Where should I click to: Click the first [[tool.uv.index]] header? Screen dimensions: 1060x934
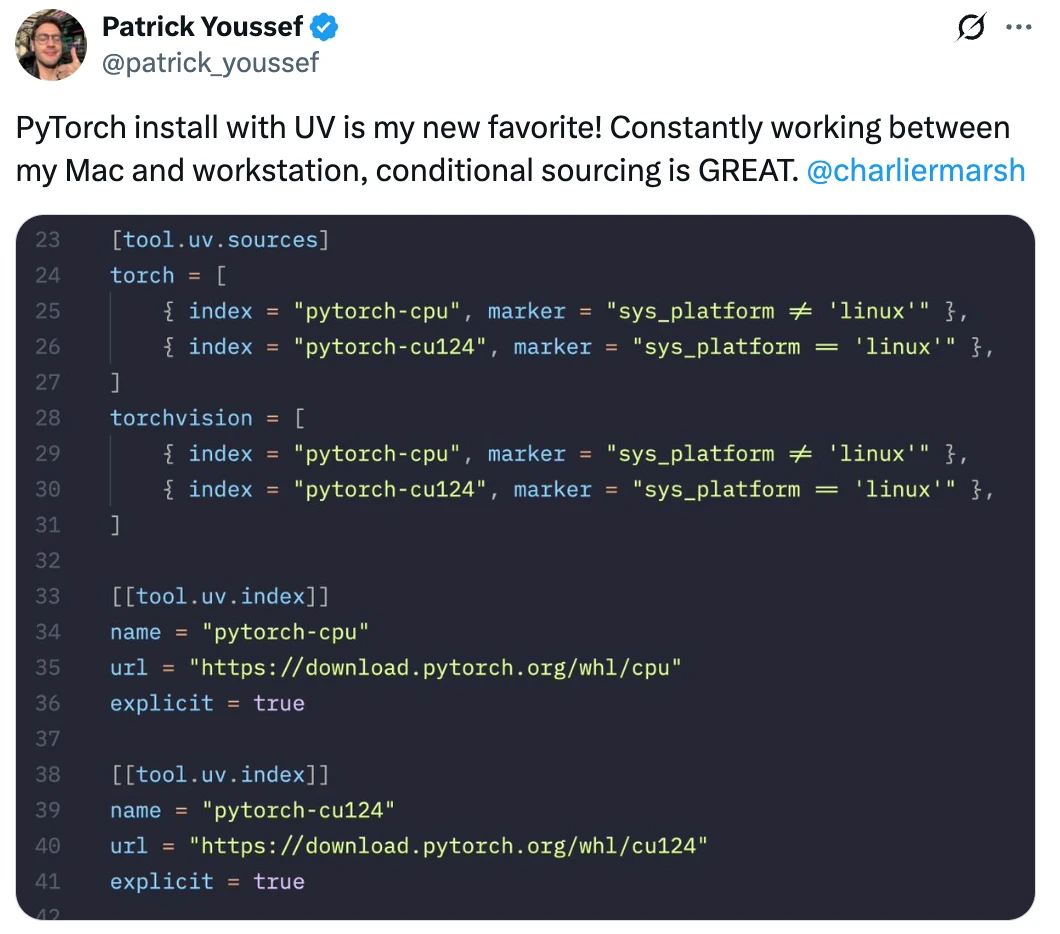220,597
